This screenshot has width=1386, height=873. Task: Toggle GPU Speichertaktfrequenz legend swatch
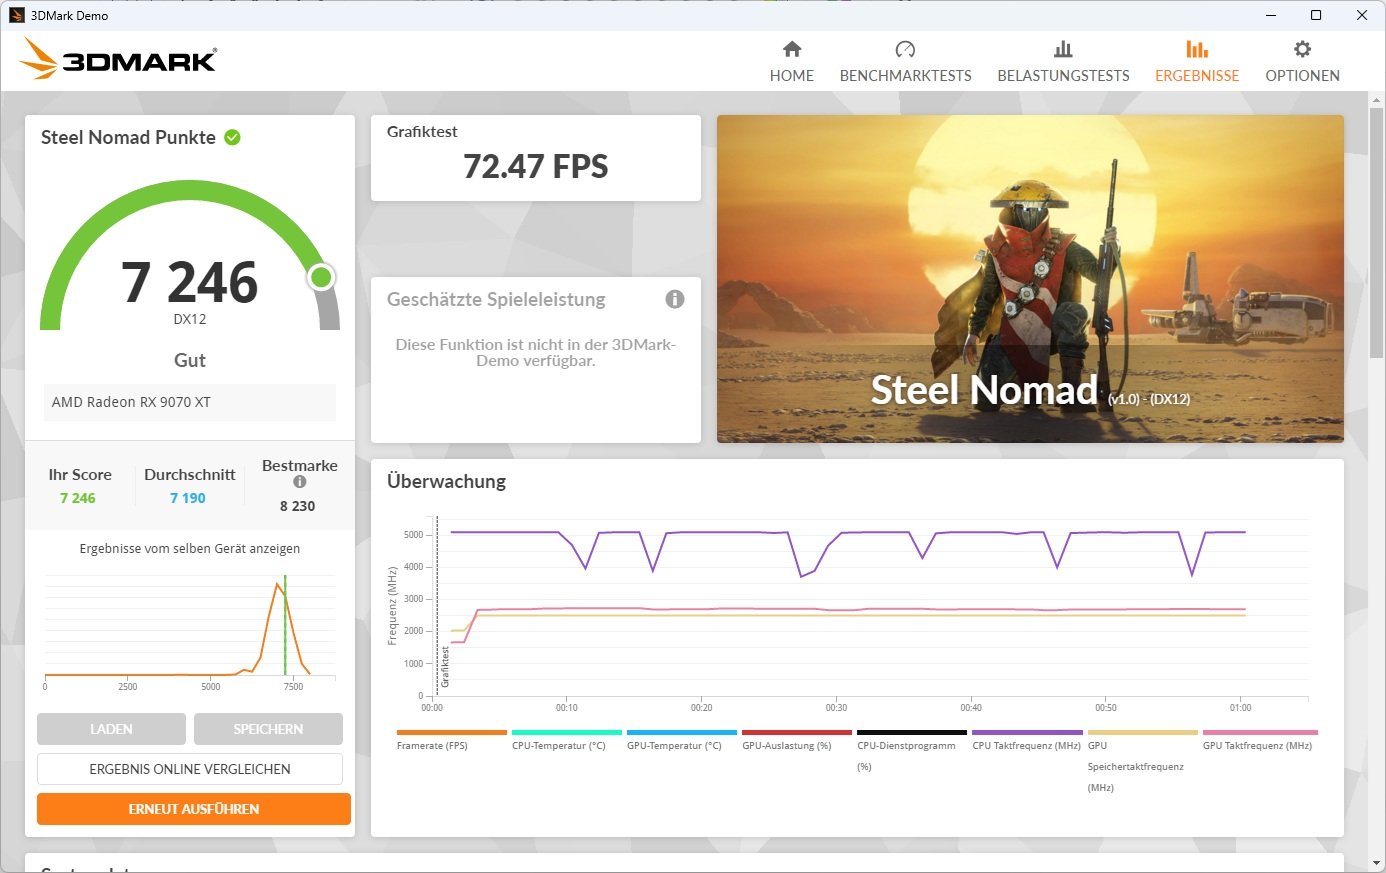click(1142, 732)
